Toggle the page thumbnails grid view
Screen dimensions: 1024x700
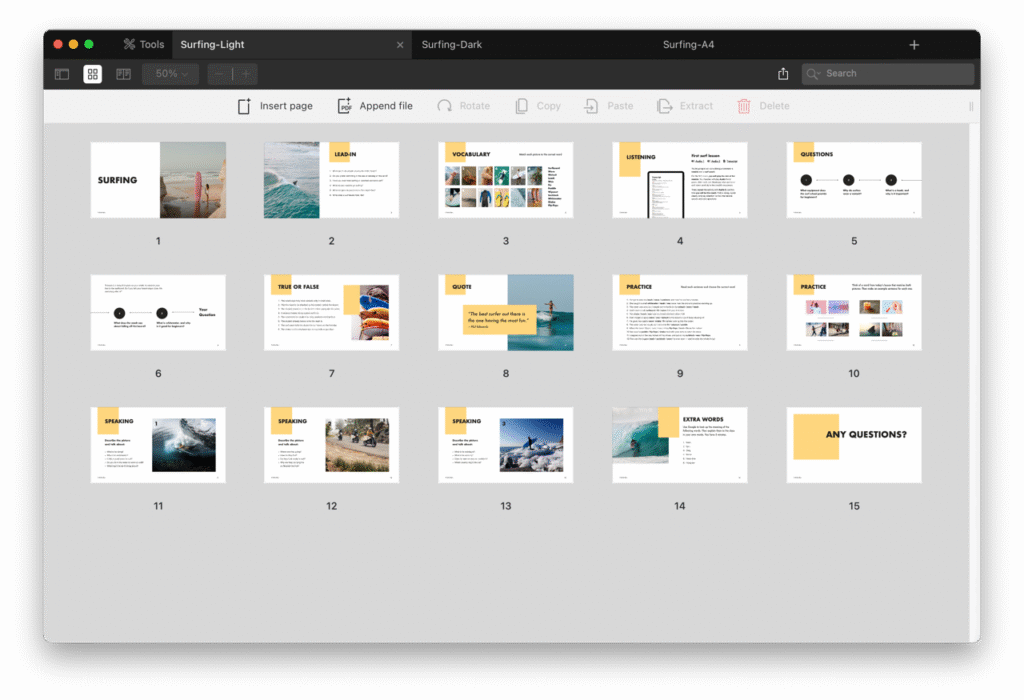tap(92, 74)
